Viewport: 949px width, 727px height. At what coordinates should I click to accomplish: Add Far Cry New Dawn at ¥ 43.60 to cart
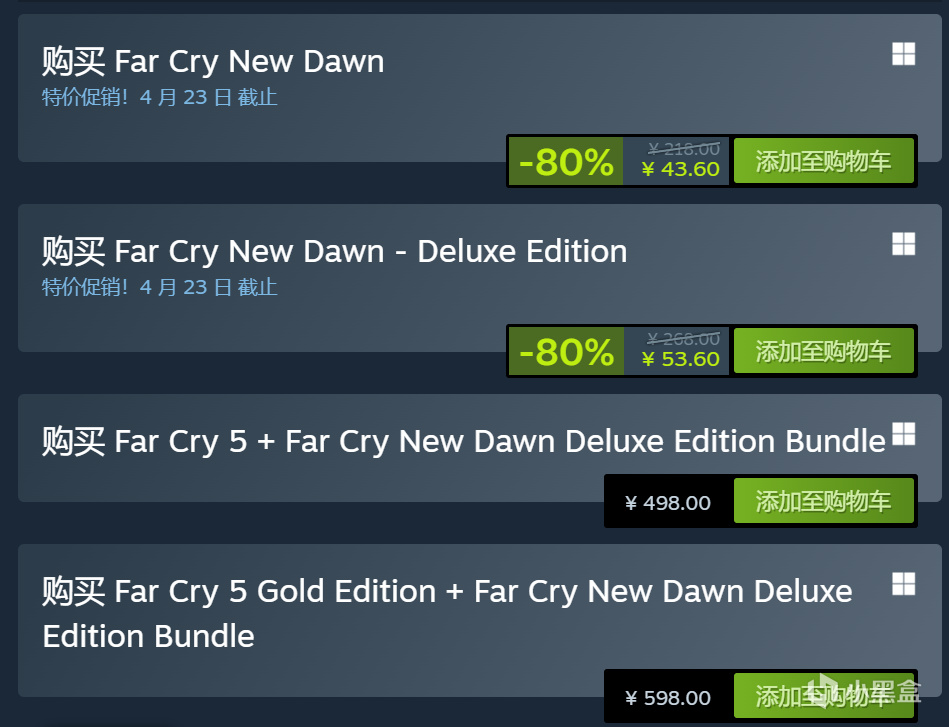pyautogui.click(x=823, y=161)
